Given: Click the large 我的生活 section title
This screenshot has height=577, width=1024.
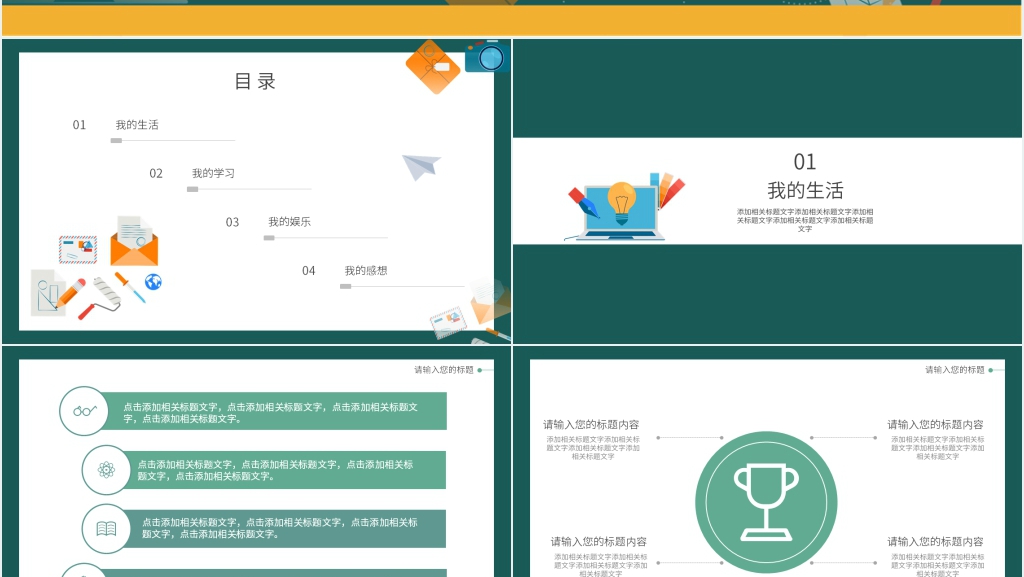Looking at the screenshot, I should click(805, 191).
